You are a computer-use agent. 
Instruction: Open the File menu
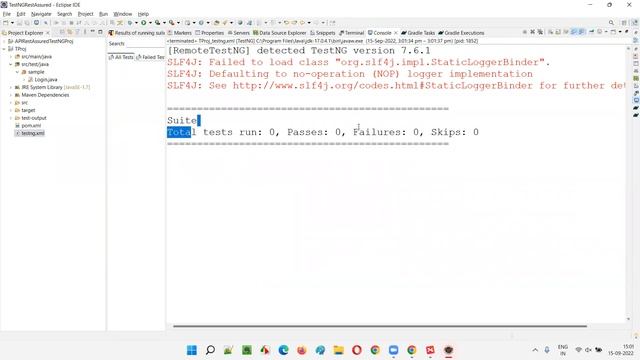tap(7, 14)
